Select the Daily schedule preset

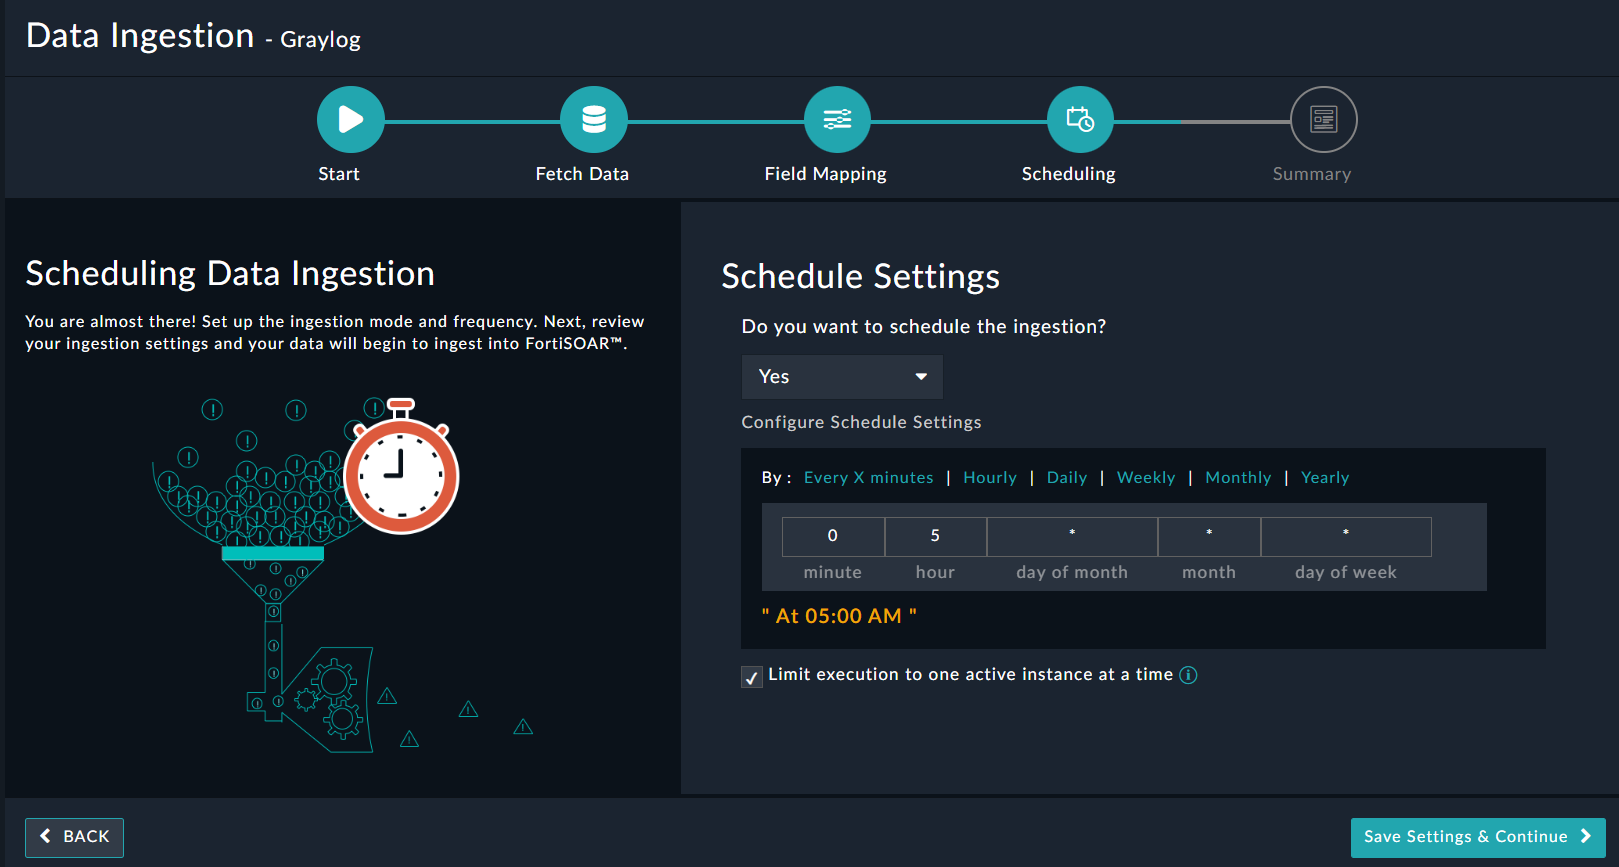[x=1066, y=478]
